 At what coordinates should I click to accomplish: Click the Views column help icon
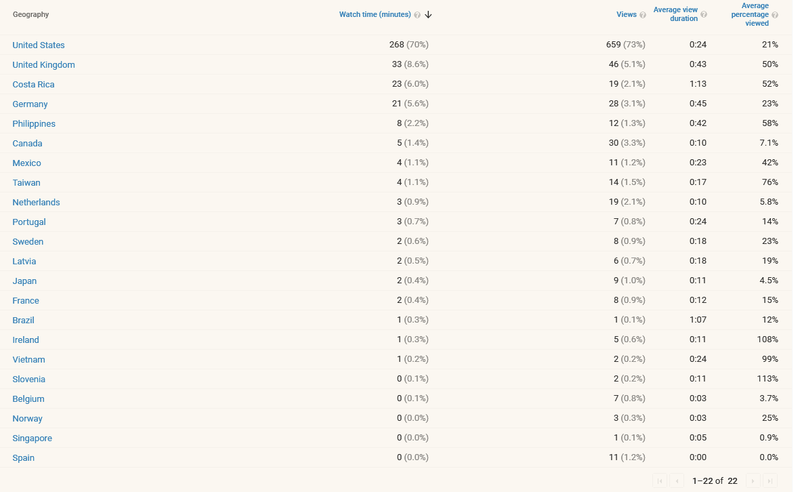point(643,15)
